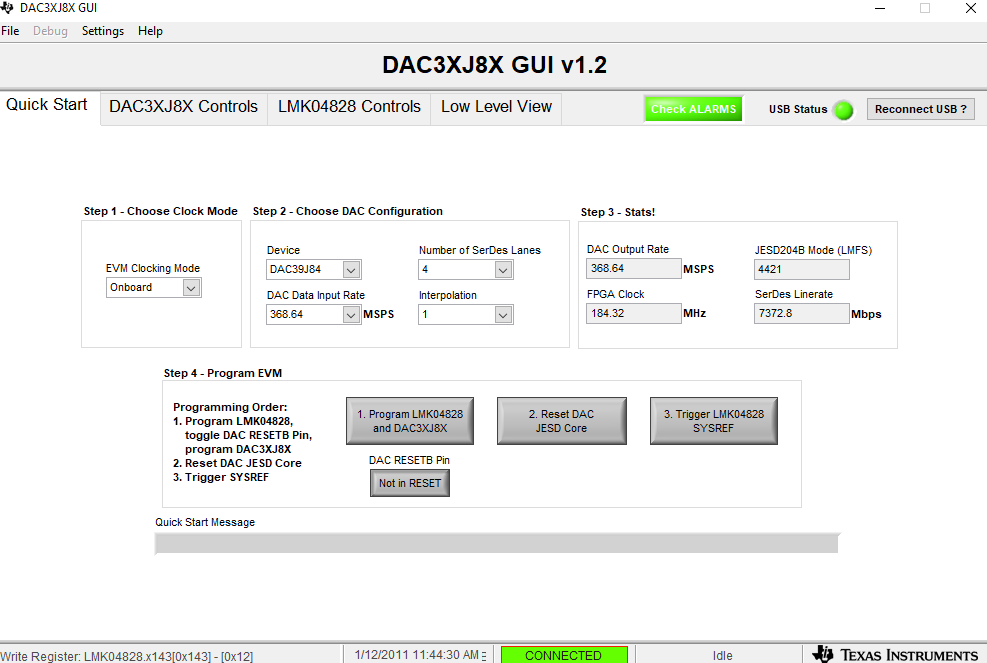Click the 'Step 3 - Stats!' label

pos(618,212)
